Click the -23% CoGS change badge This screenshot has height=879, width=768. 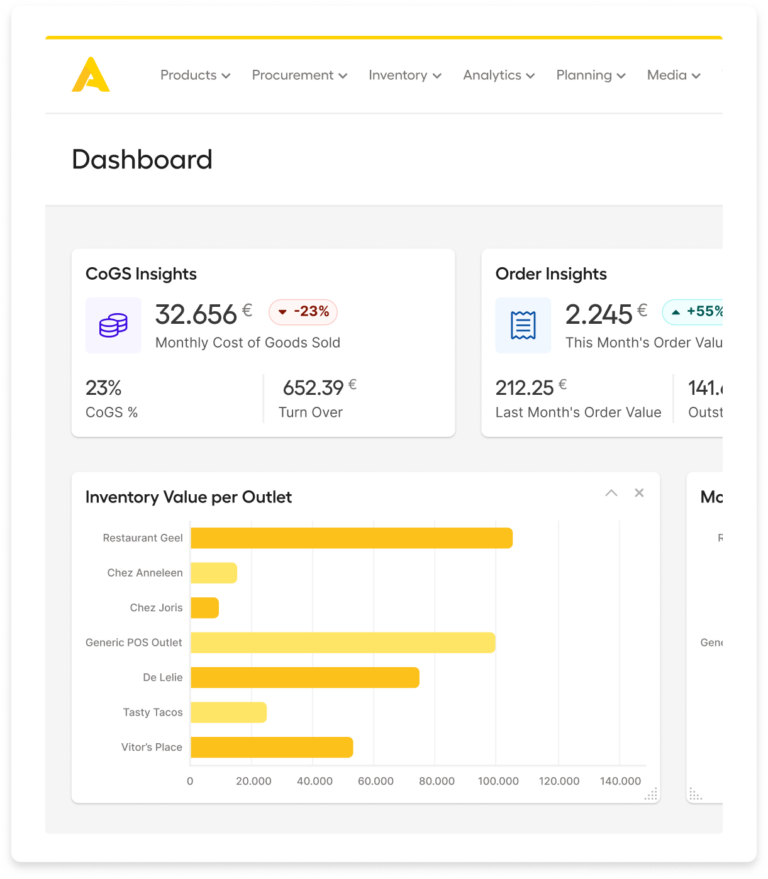[303, 312]
